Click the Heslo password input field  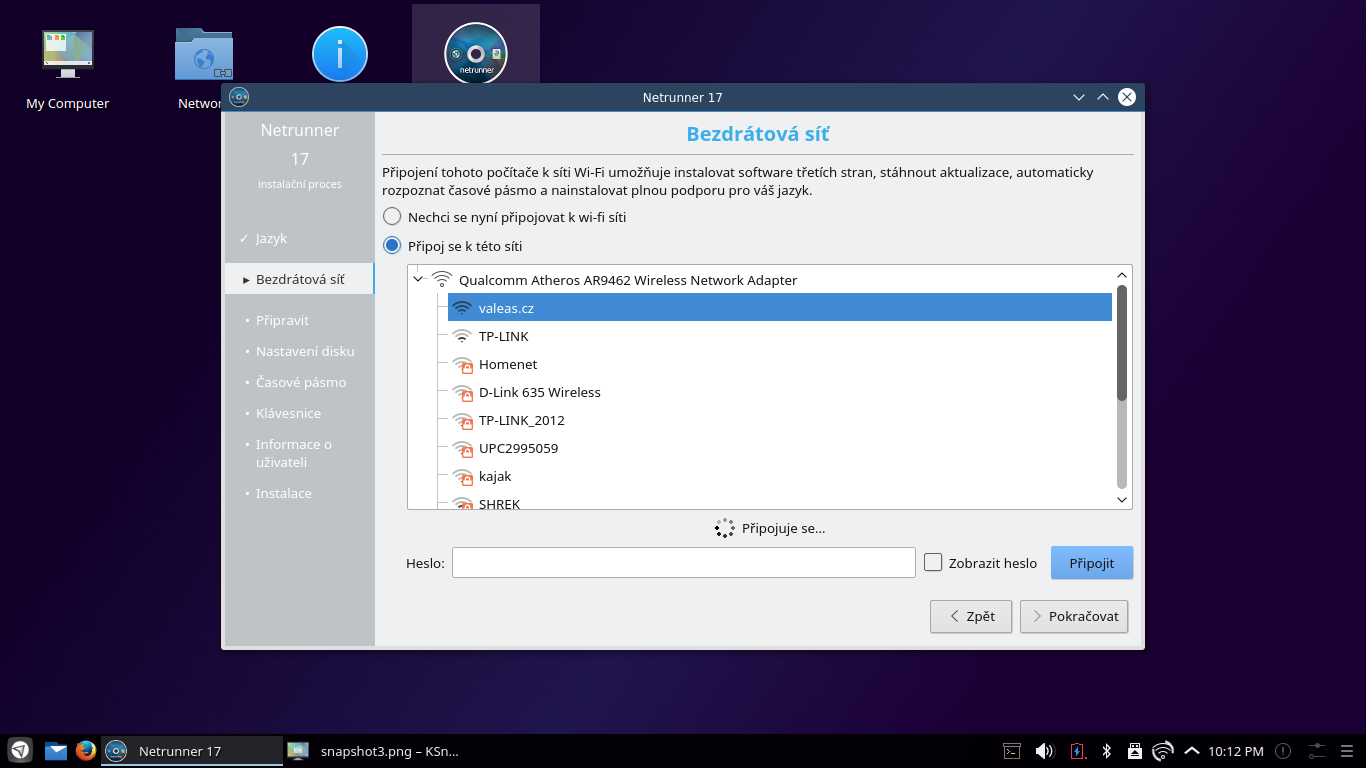pyautogui.click(x=684, y=562)
